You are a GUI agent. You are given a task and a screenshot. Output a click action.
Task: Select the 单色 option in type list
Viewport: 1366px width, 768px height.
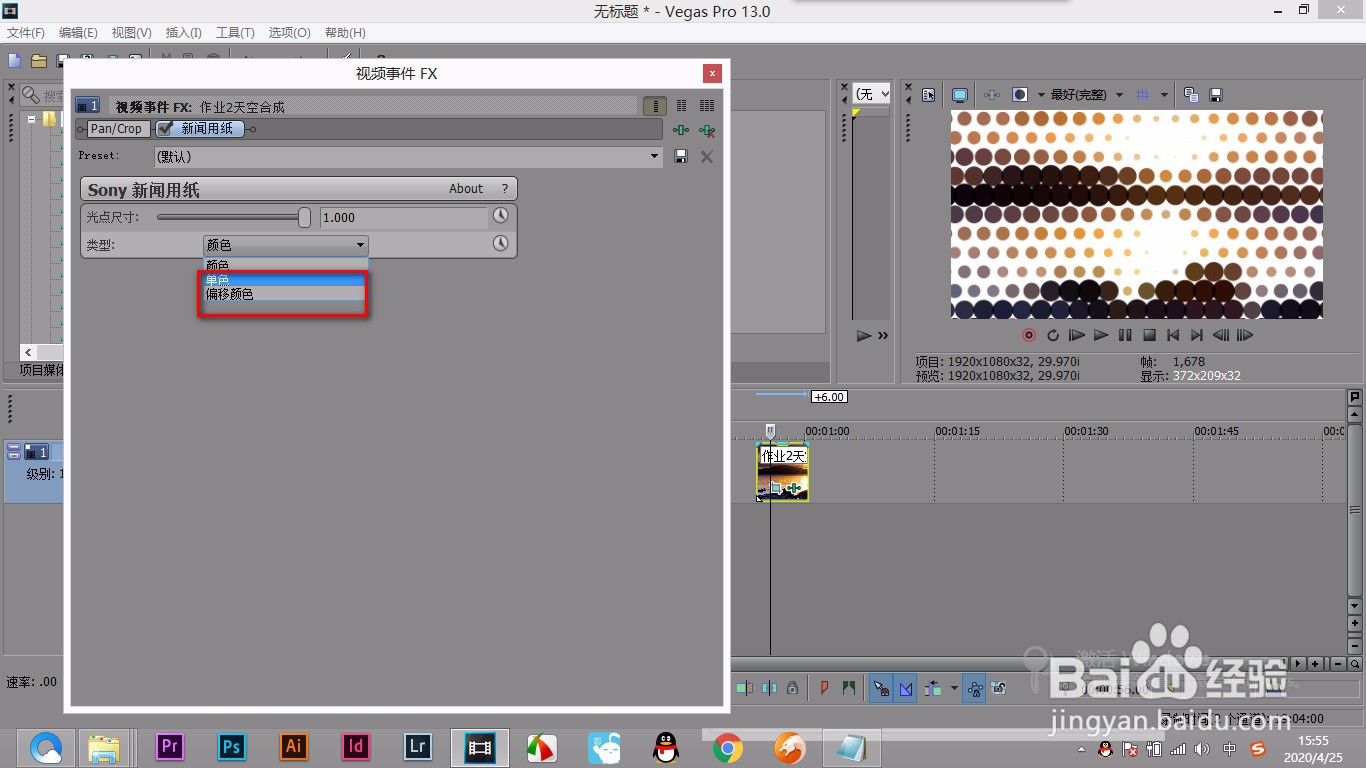284,280
